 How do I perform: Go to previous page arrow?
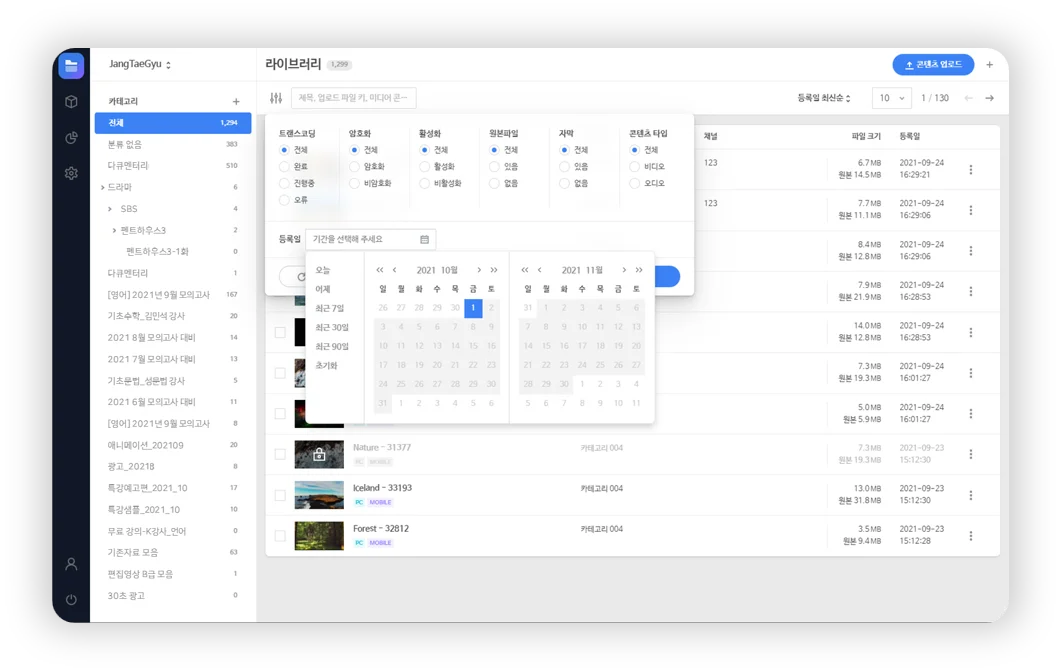(x=968, y=98)
